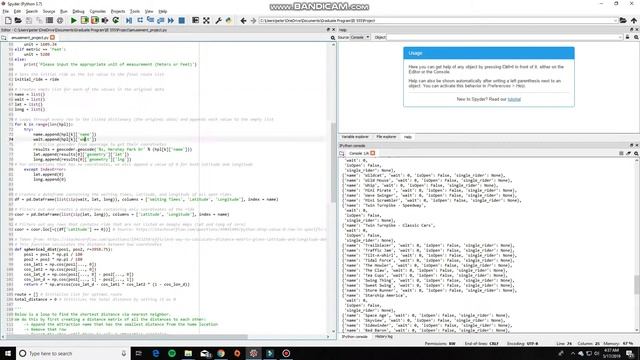Open Preferences wrench icon
The image size is (640, 360).
218,20
